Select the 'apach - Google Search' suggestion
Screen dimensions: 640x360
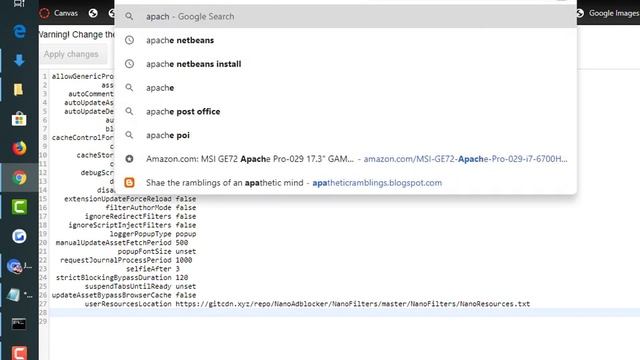point(346,16)
